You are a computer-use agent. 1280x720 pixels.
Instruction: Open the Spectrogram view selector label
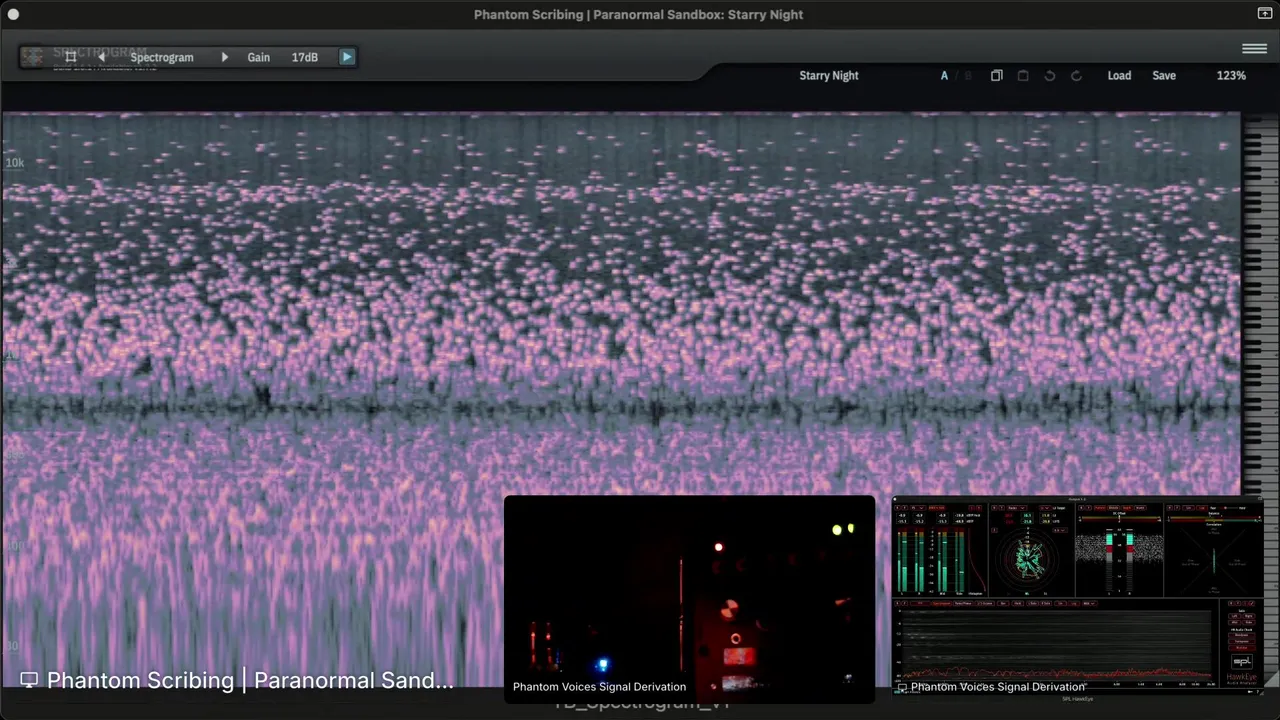[162, 57]
